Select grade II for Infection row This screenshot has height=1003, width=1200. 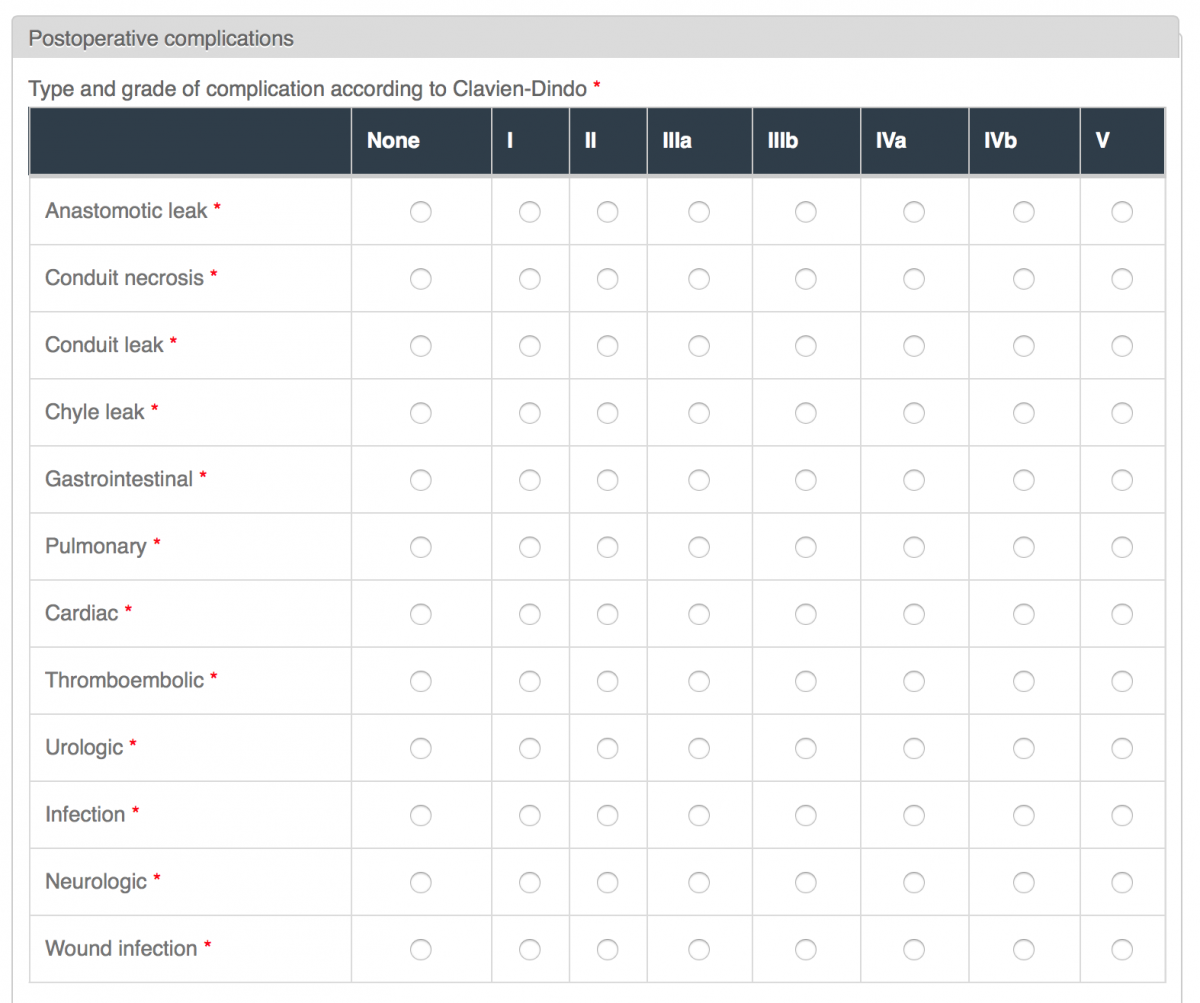click(607, 815)
